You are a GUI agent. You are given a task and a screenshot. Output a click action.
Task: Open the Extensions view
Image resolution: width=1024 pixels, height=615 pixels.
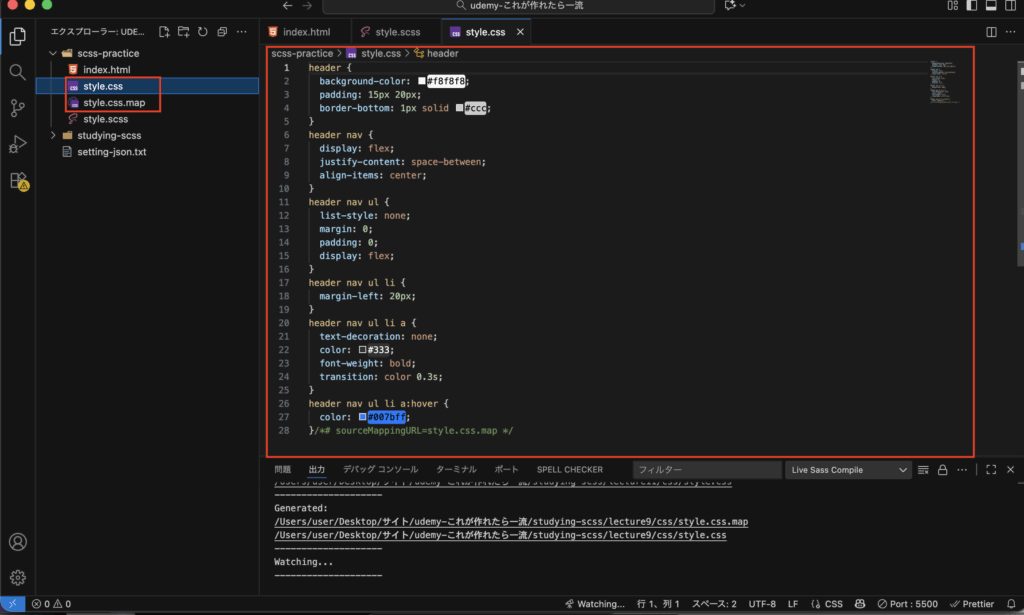point(17,182)
